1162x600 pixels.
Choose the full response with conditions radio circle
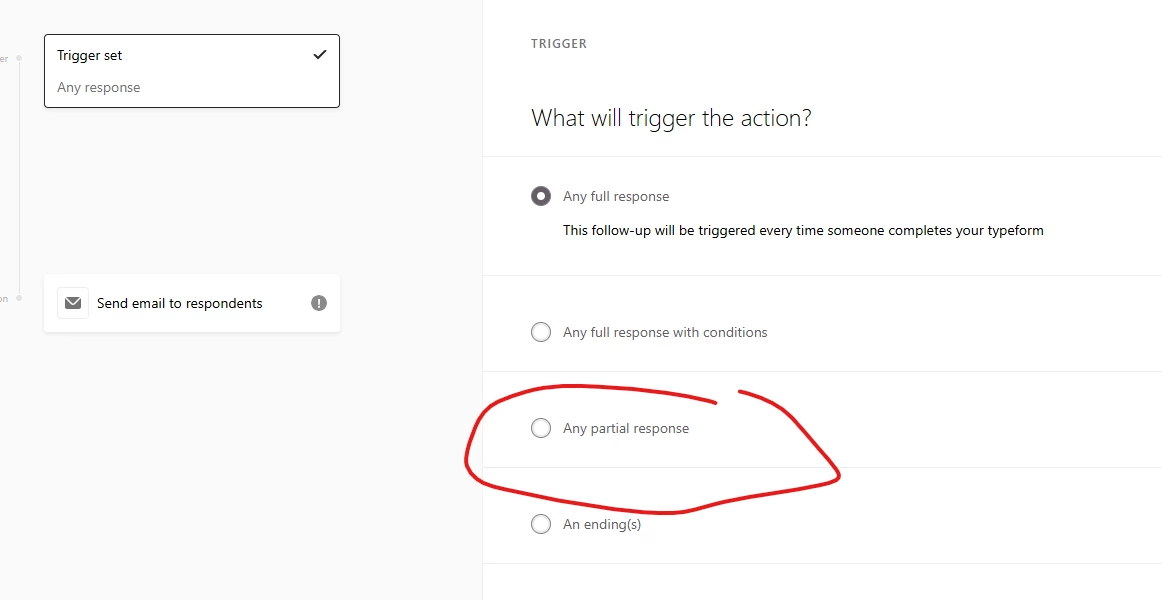(x=541, y=332)
